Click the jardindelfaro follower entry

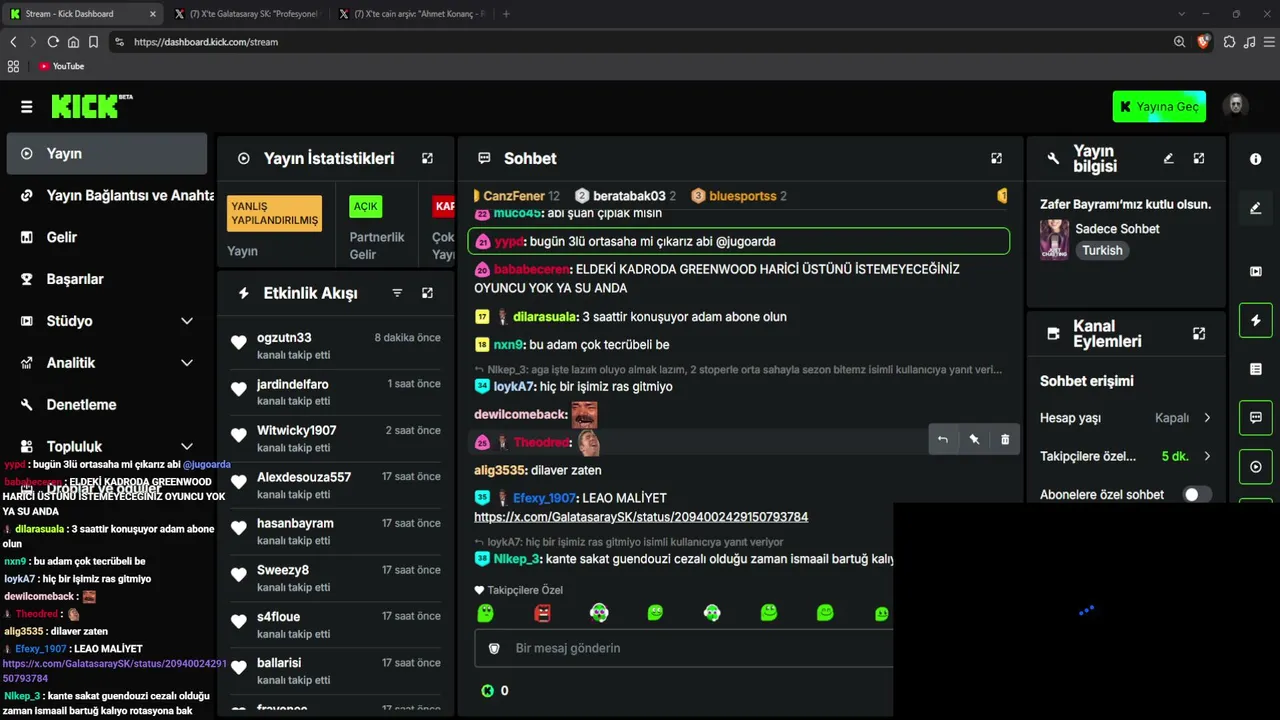point(335,392)
